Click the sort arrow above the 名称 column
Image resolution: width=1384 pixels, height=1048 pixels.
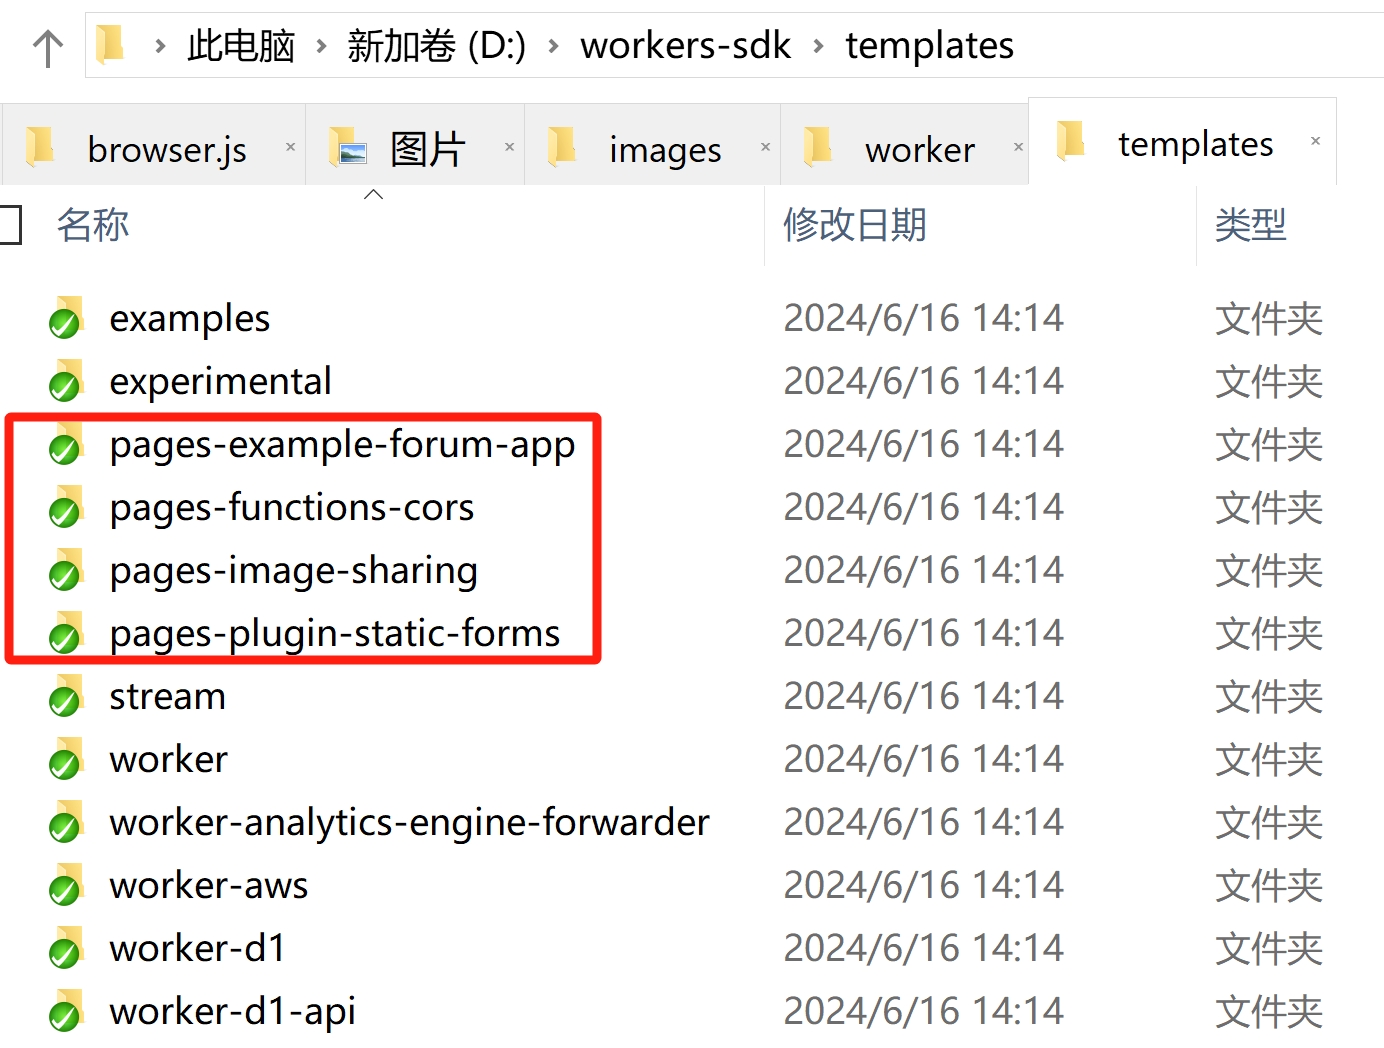[x=374, y=194]
